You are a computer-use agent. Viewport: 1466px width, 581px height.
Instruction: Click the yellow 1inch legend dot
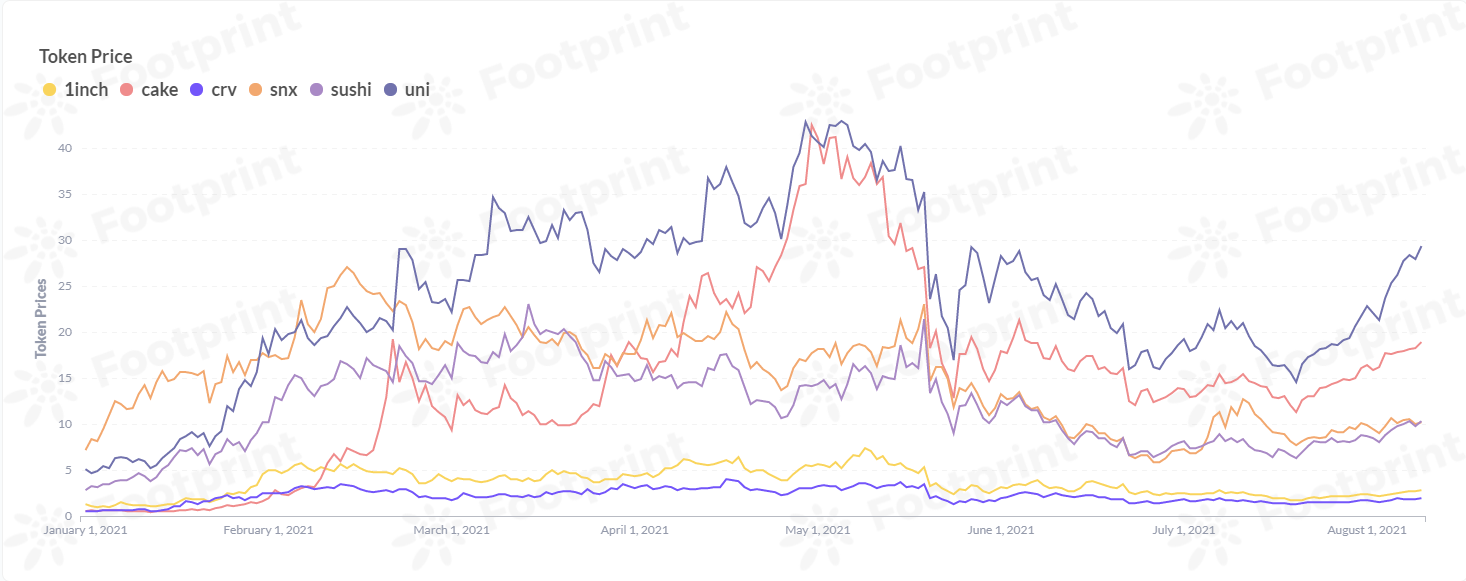pyautogui.click(x=49, y=90)
